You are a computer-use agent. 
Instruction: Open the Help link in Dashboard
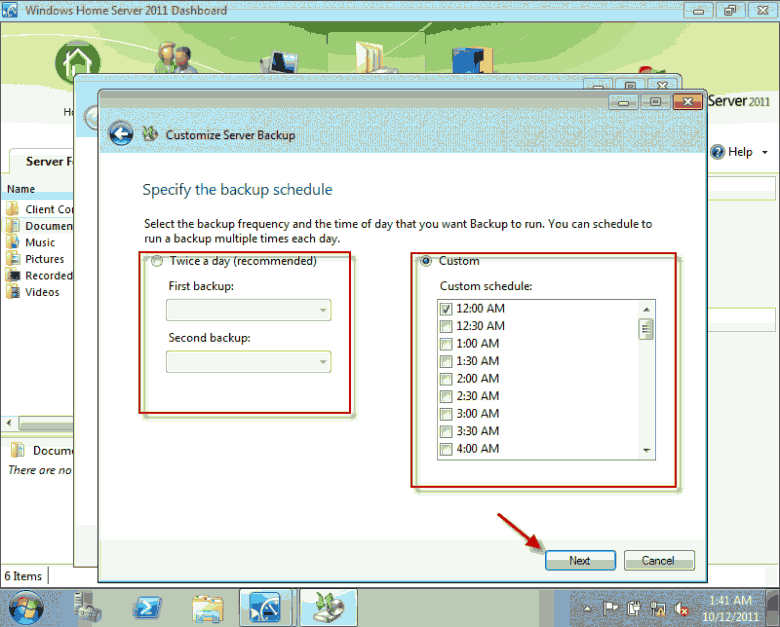[740, 152]
